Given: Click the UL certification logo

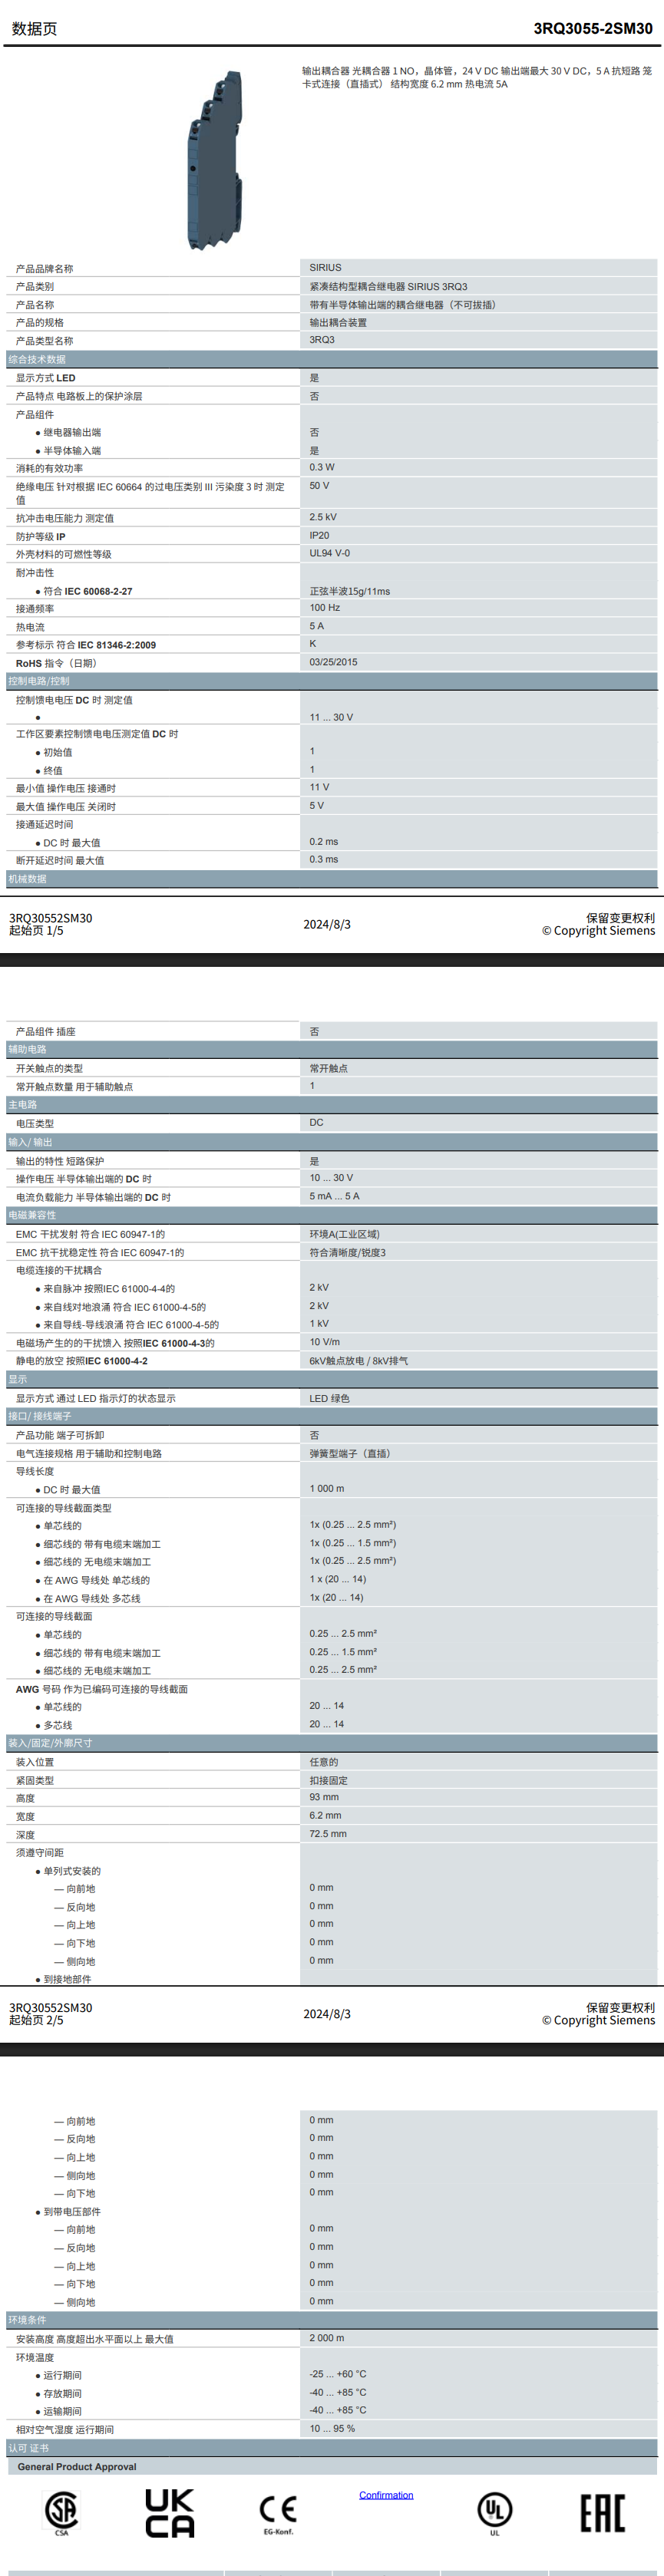Looking at the screenshot, I should (x=494, y=2513).
